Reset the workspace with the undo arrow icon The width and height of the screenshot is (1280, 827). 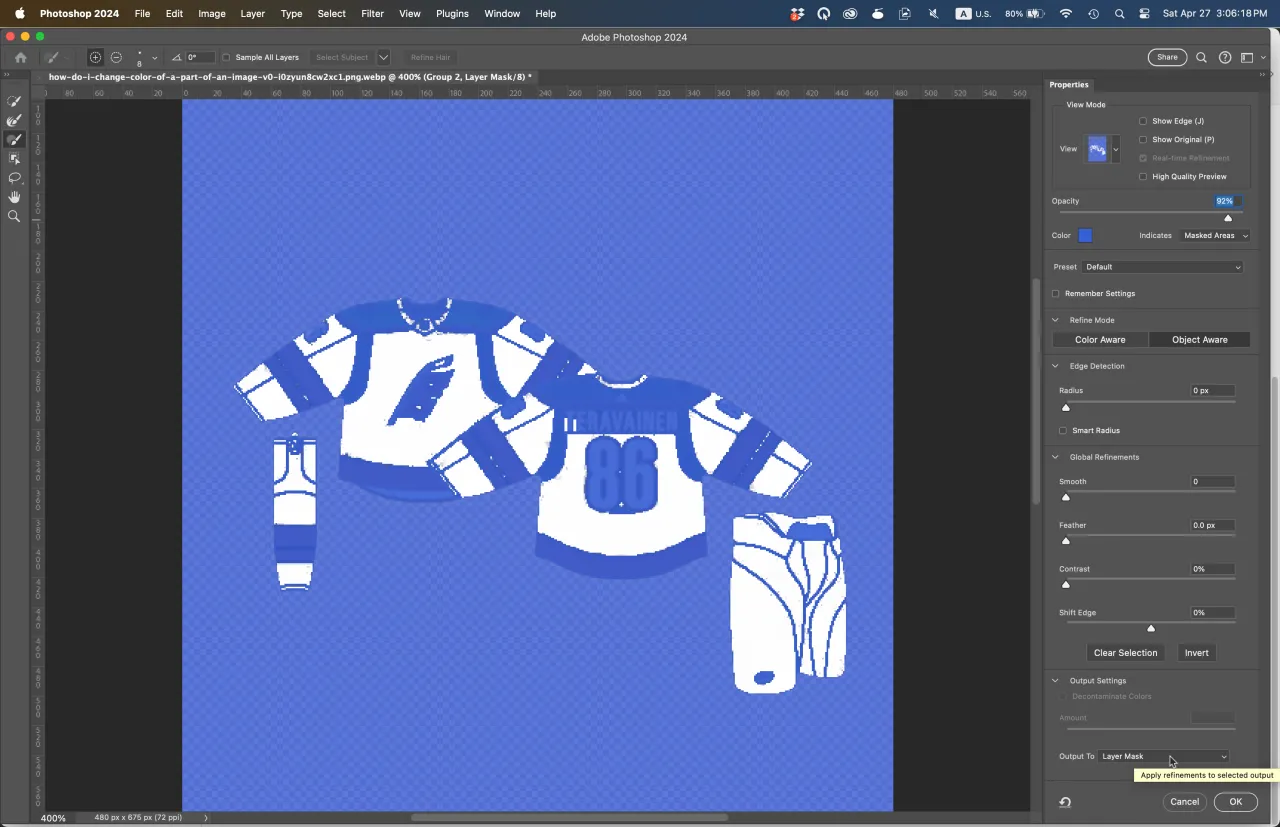point(1065,802)
